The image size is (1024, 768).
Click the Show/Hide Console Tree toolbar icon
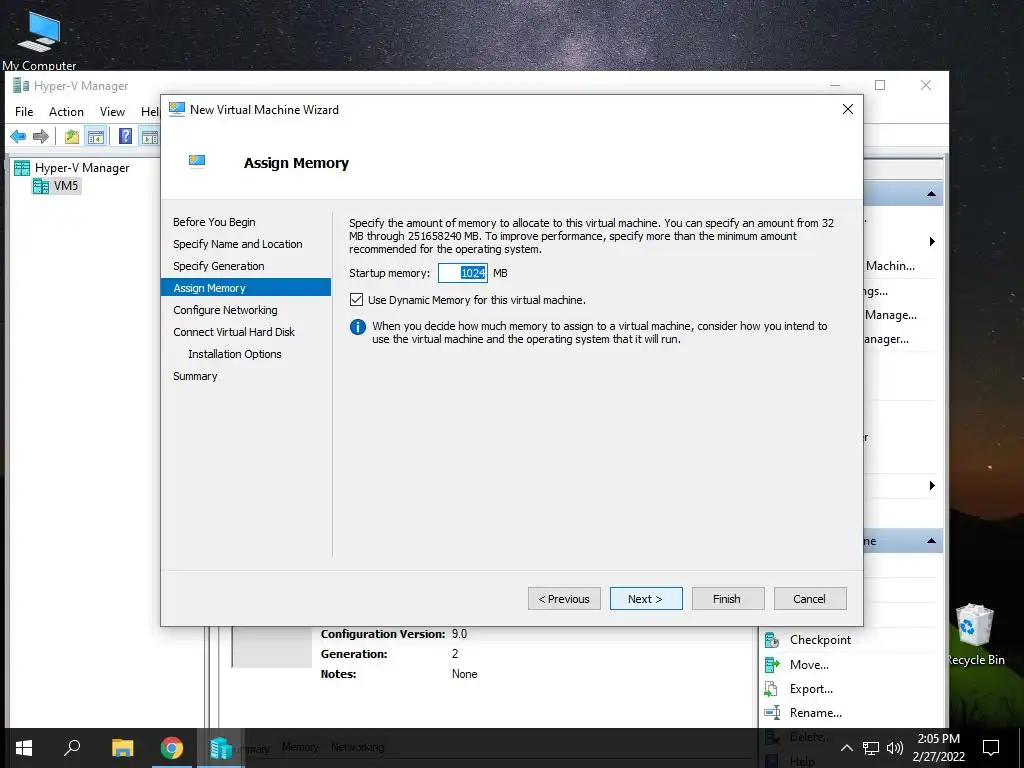96,136
